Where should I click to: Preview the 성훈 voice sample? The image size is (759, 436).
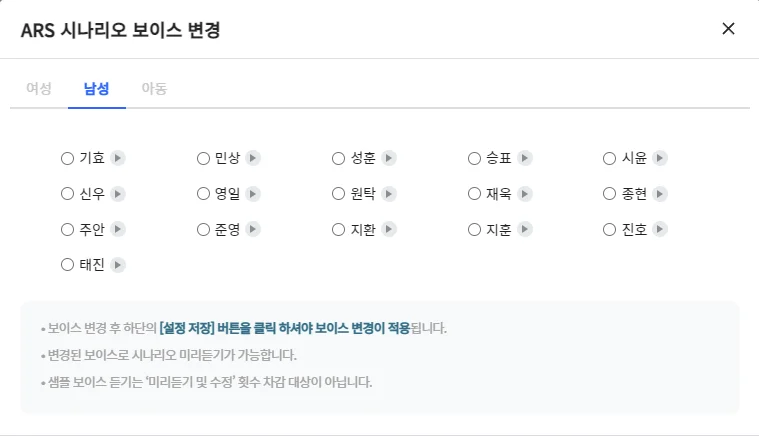pos(389,158)
